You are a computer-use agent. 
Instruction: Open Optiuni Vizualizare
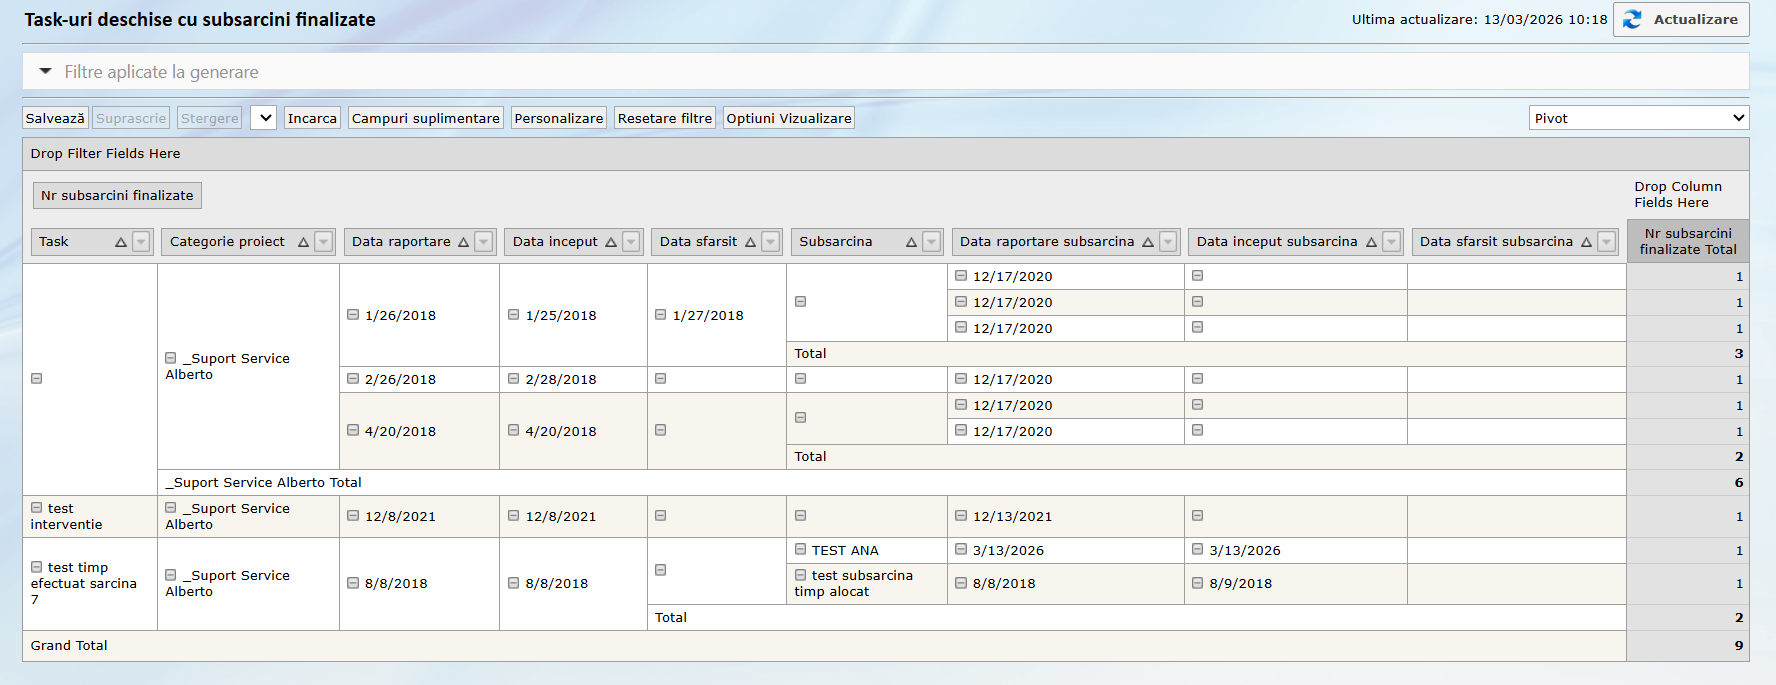click(788, 118)
